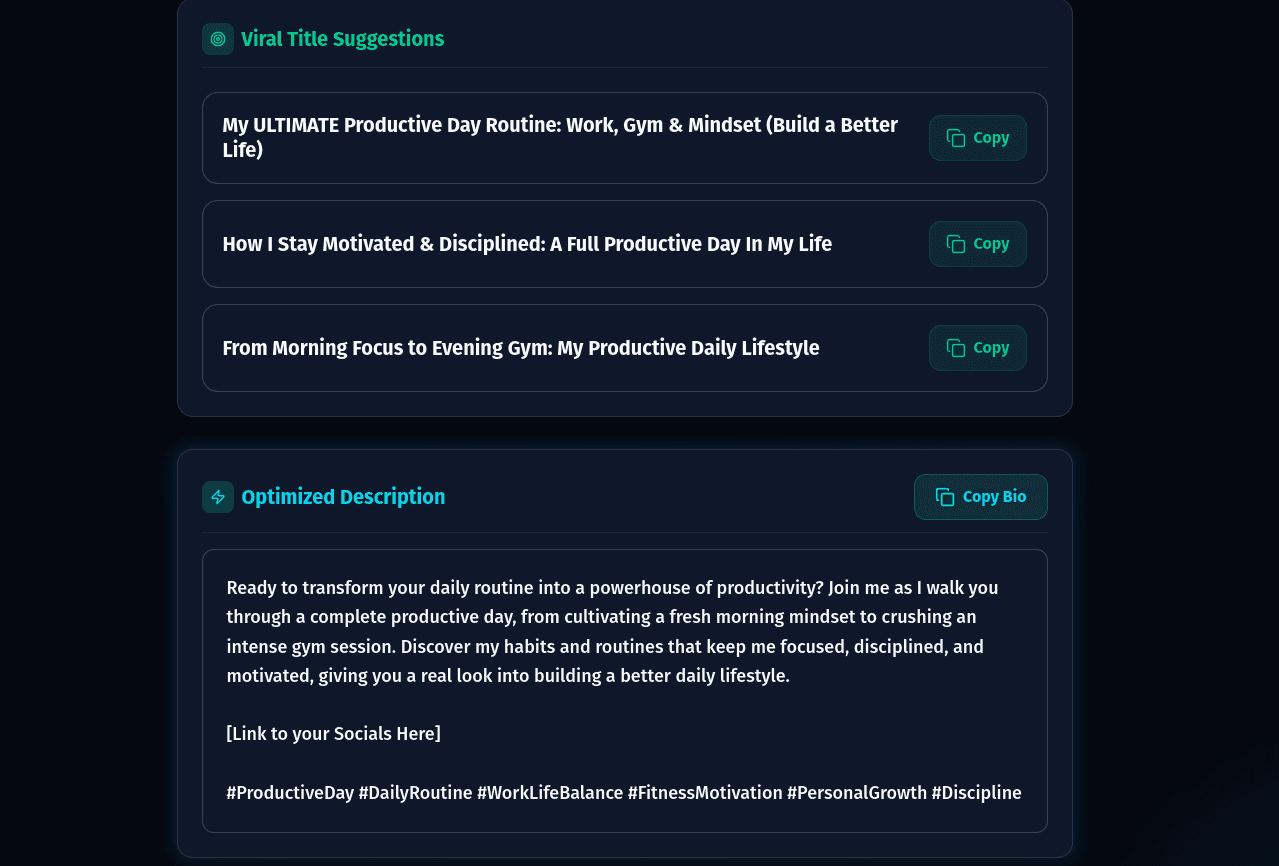
Task: Click the #ProductiveDay hashtag
Action: pyautogui.click(x=289, y=792)
